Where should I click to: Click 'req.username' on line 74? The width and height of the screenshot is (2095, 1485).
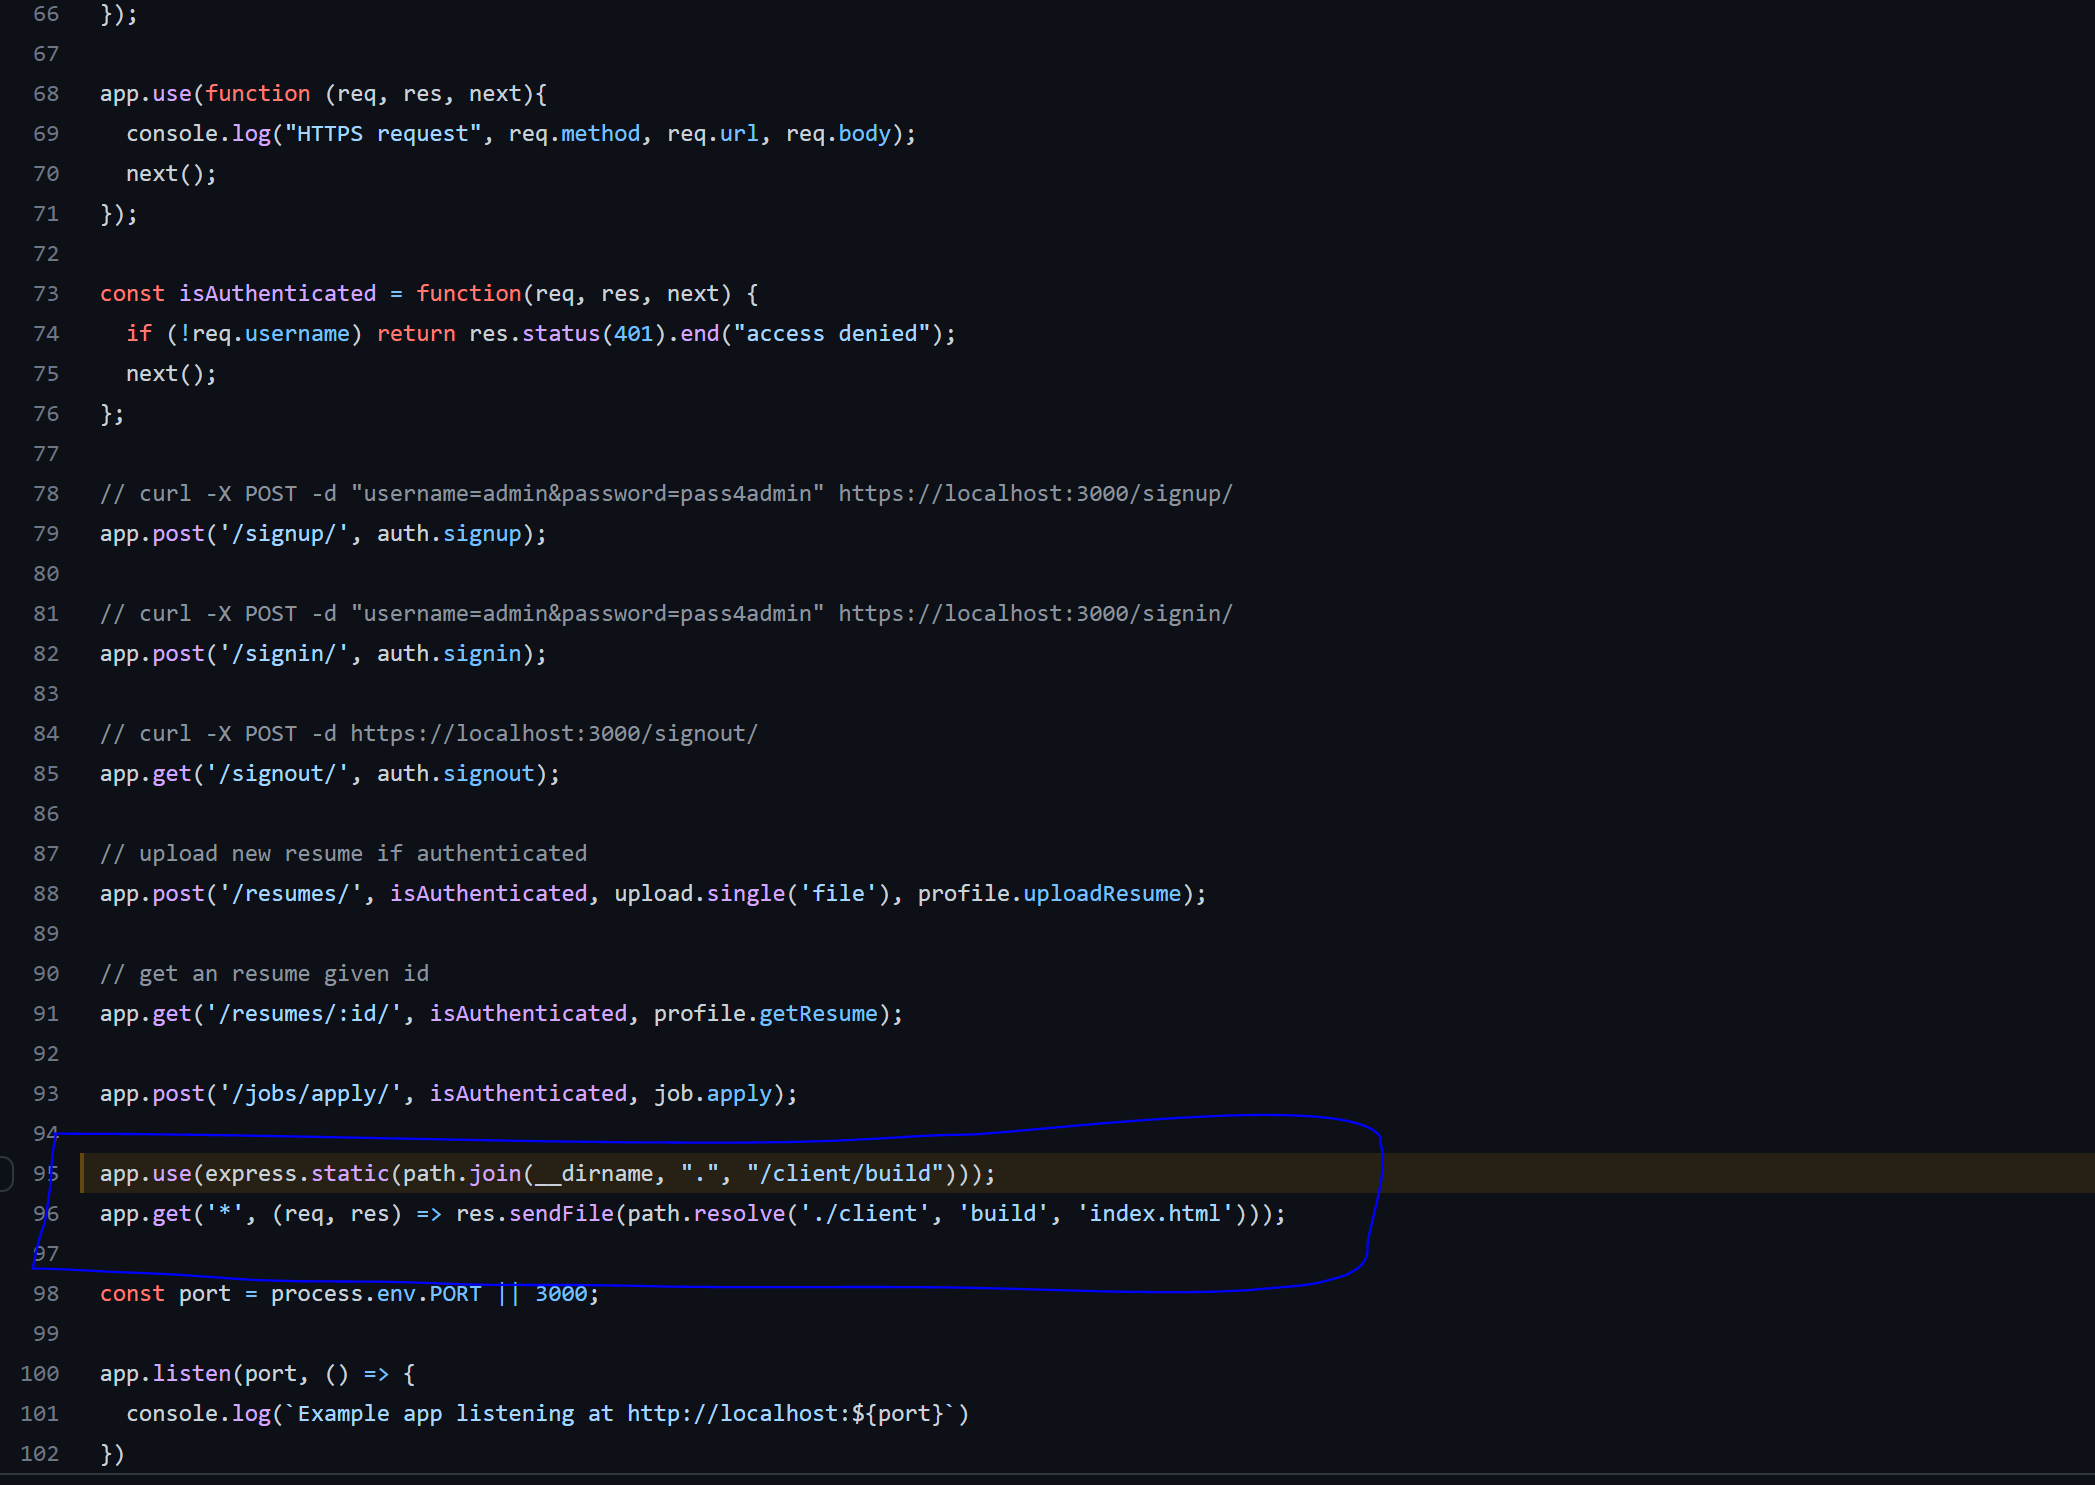click(x=271, y=334)
